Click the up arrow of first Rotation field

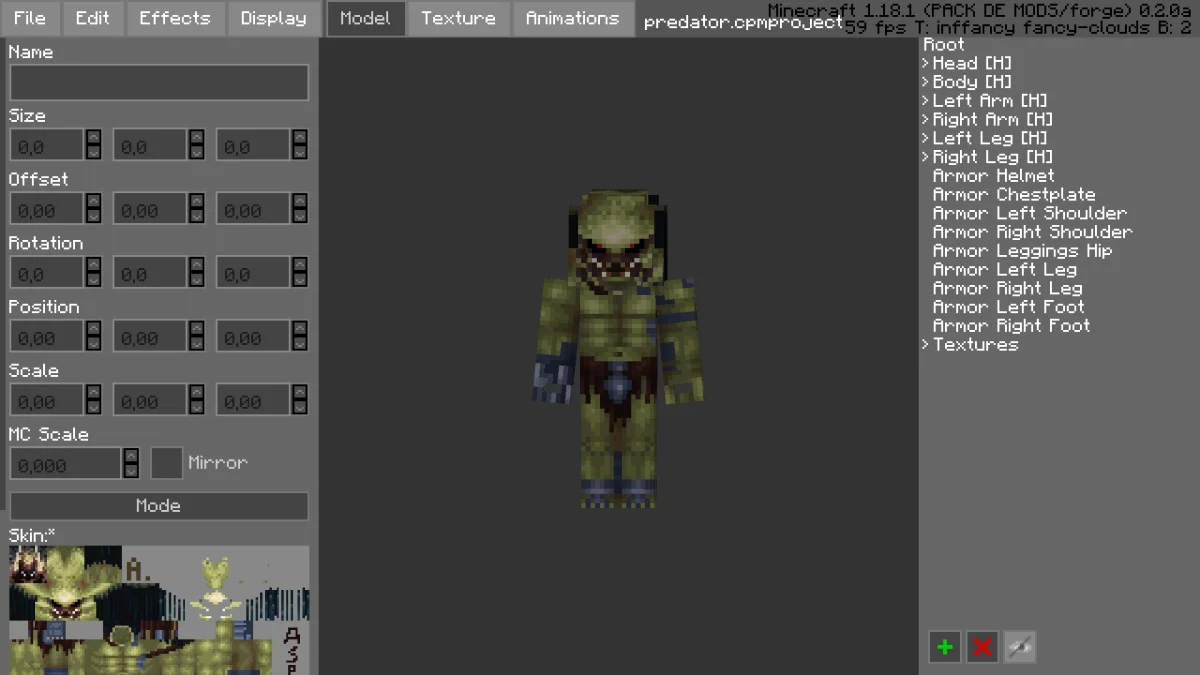click(x=93, y=266)
